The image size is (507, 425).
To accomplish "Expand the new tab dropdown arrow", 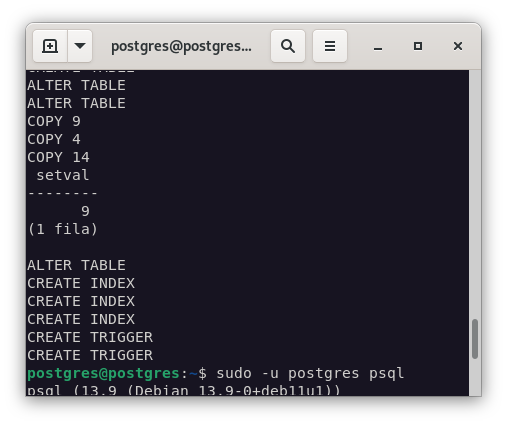I will coord(80,46).
